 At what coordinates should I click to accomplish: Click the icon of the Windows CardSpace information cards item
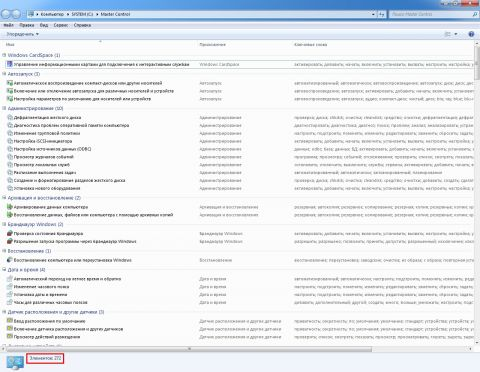tap(10, 64)
